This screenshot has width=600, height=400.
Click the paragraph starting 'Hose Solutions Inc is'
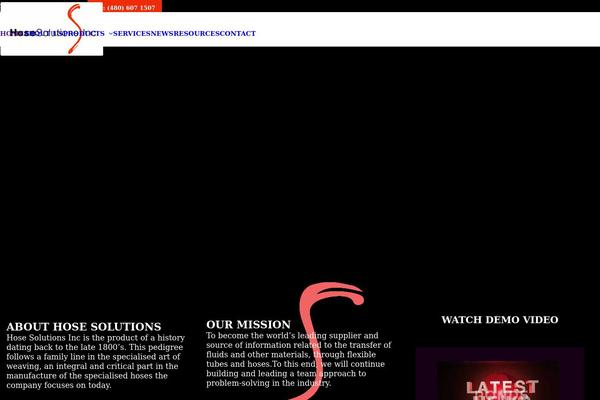(96, 361)
